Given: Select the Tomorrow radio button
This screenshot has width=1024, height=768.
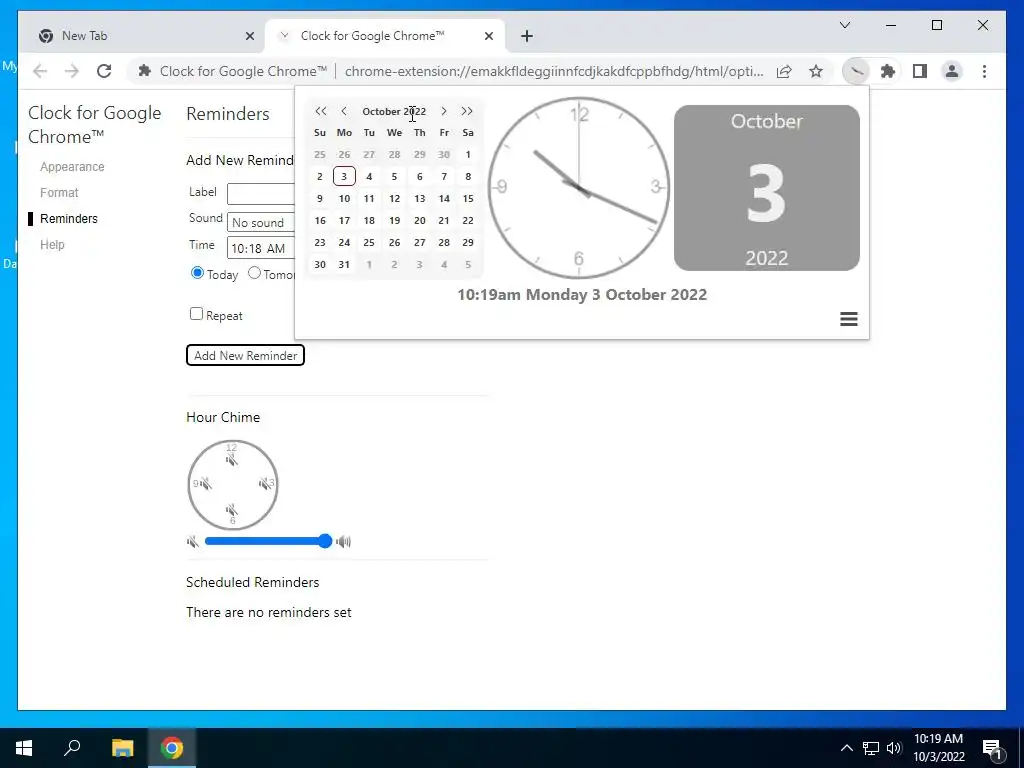Looking at the screenshot, I should tap(254, 273).
